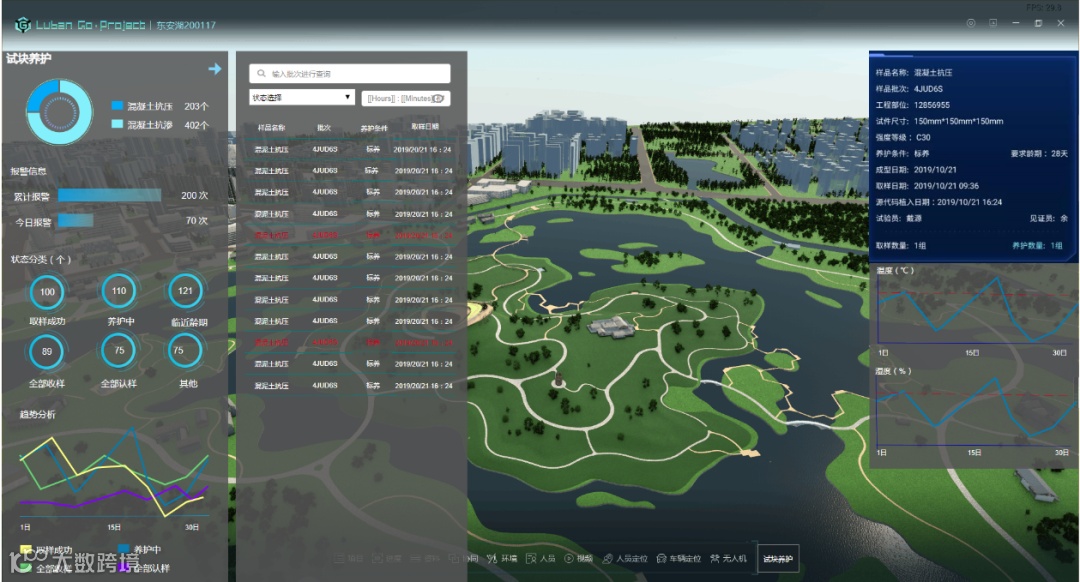Click the batch number search field

350,73
